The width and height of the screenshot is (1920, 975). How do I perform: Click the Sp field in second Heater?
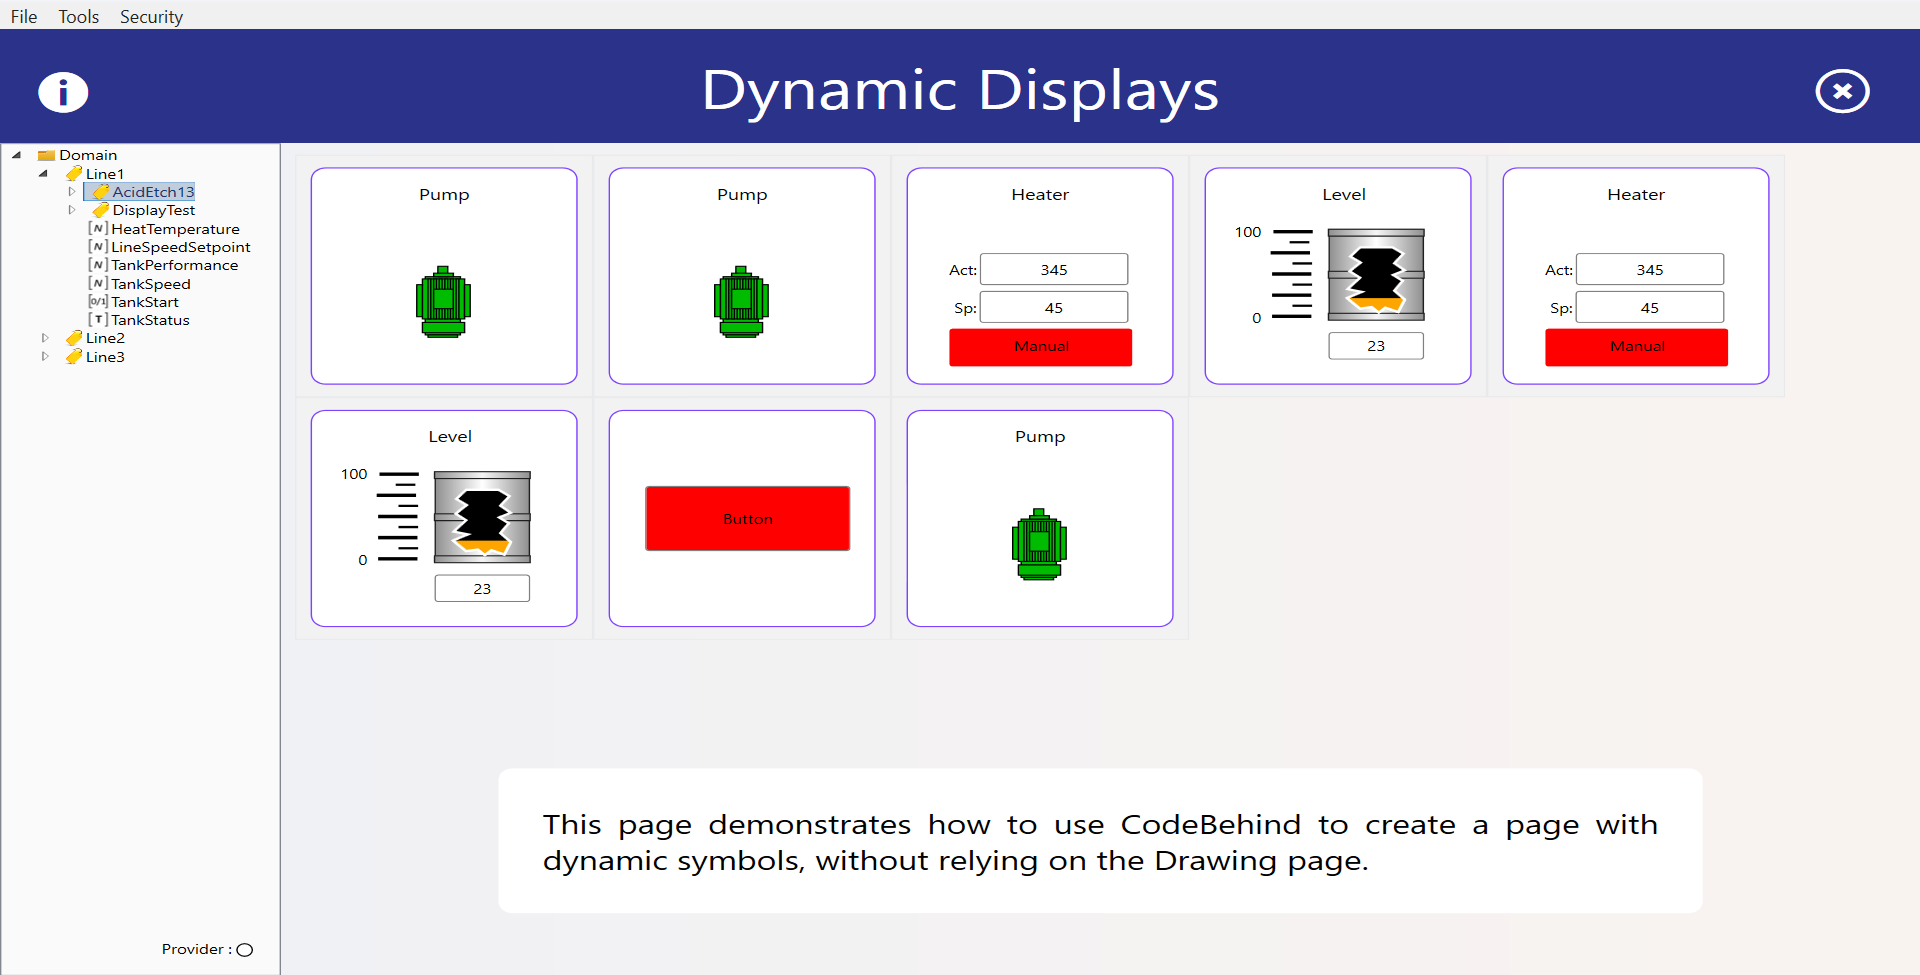[1650, 307]
